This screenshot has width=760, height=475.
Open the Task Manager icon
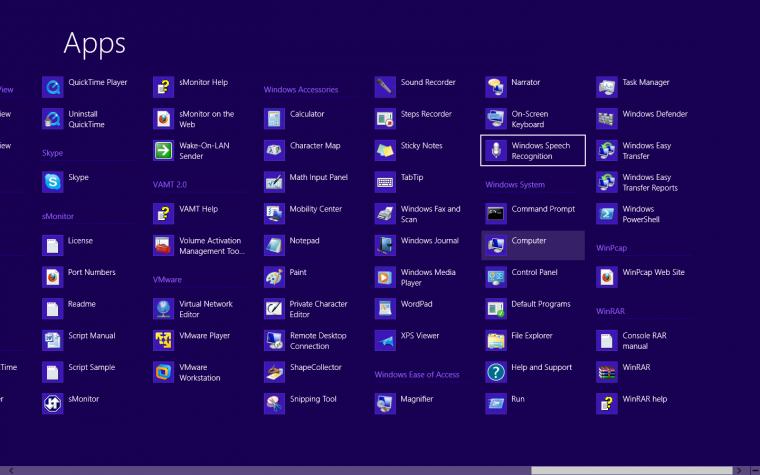(607, 87)
